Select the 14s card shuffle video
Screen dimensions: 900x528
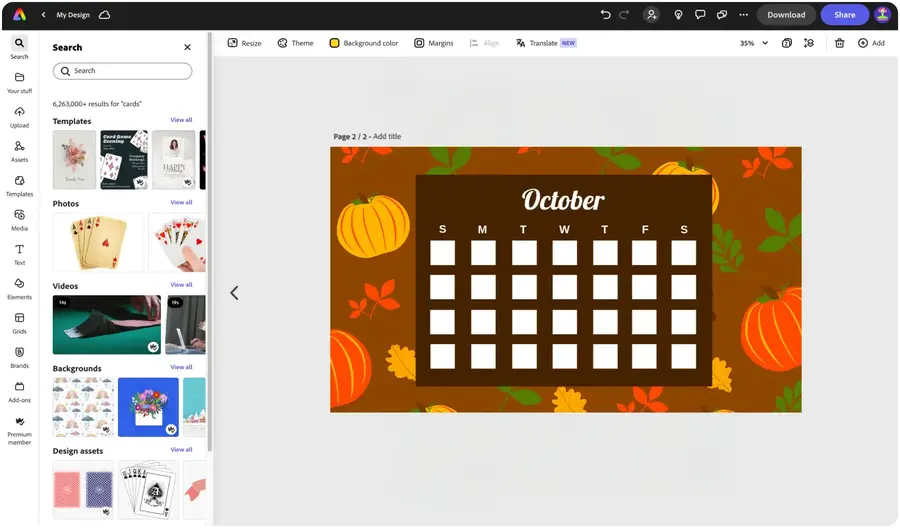click(107, 325)
